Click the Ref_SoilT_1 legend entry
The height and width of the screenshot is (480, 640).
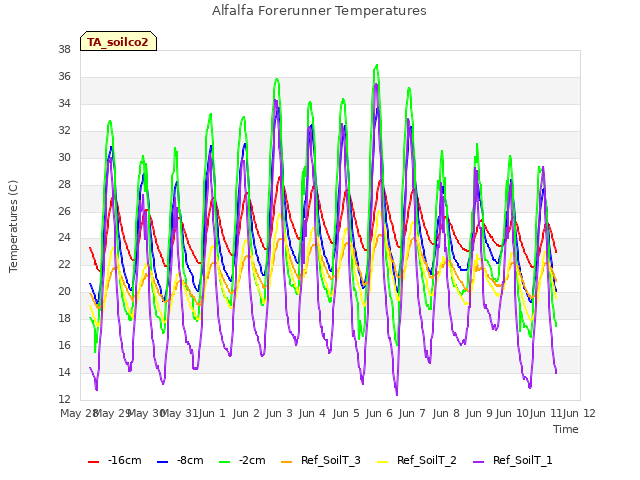(513, 460)
